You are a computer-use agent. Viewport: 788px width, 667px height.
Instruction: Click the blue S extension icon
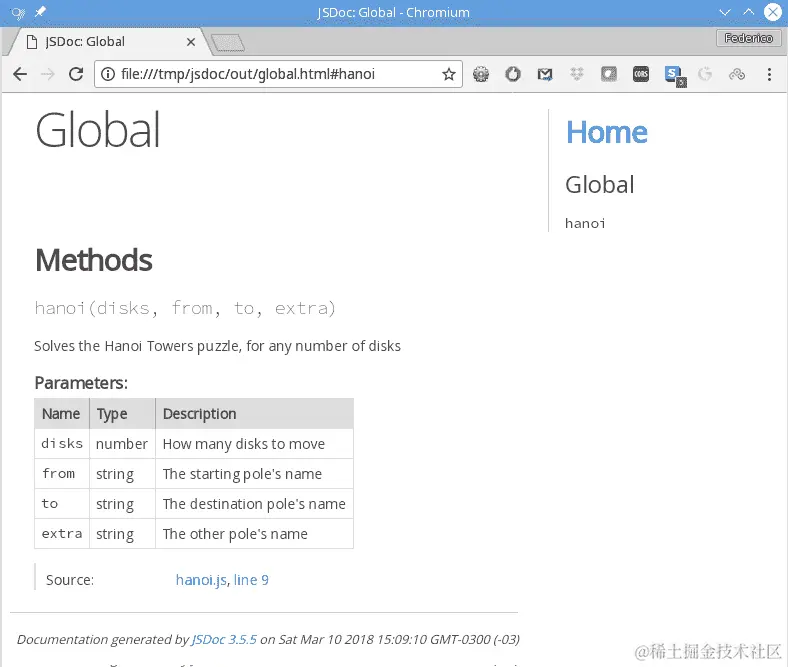tap(674, 76)
